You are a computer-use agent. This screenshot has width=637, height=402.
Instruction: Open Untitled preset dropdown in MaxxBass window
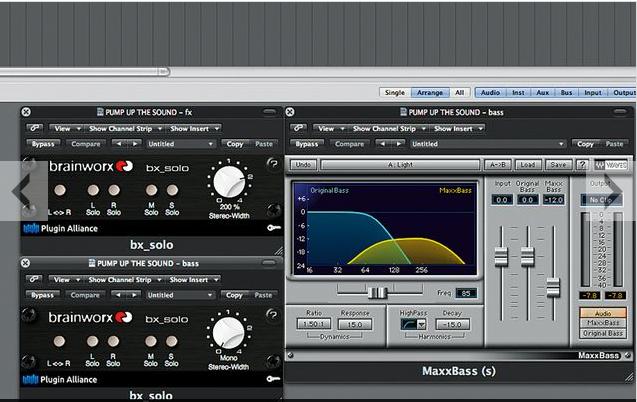(x=488, y=144)
